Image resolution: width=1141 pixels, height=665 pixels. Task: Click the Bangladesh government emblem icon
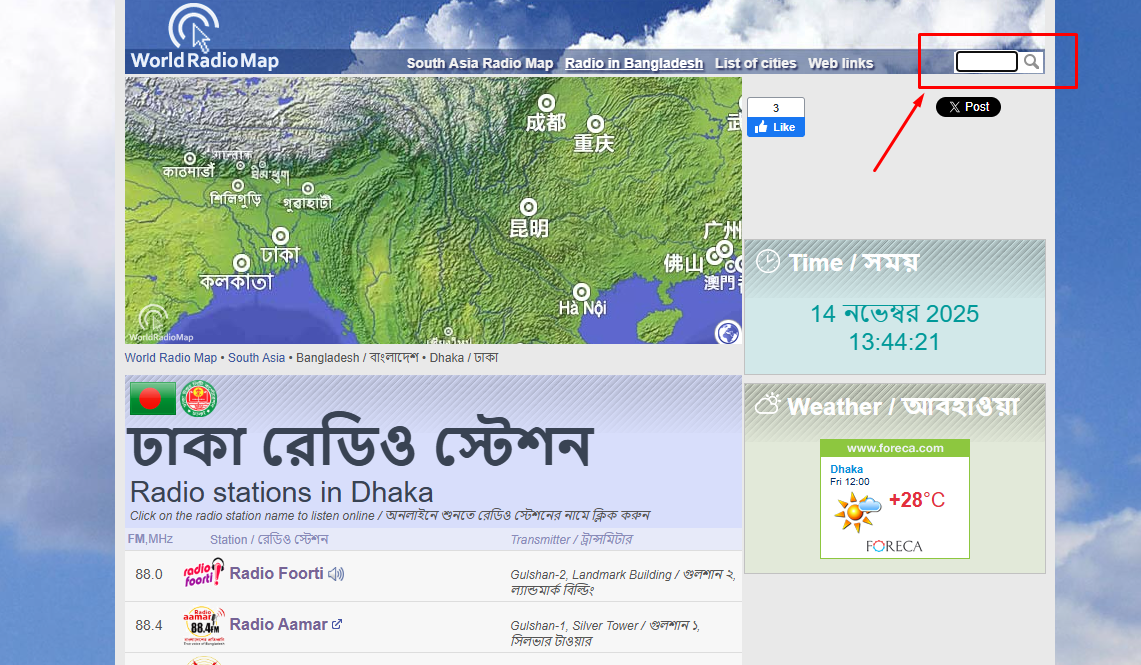198,397
